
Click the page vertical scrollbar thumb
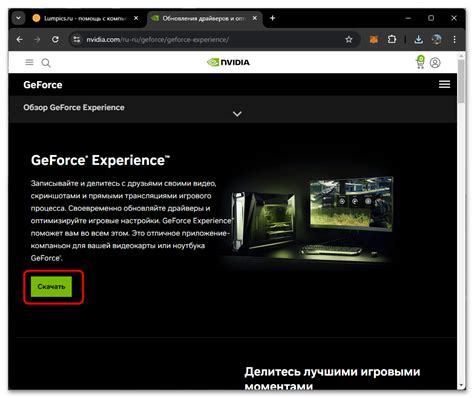point(461,82)
